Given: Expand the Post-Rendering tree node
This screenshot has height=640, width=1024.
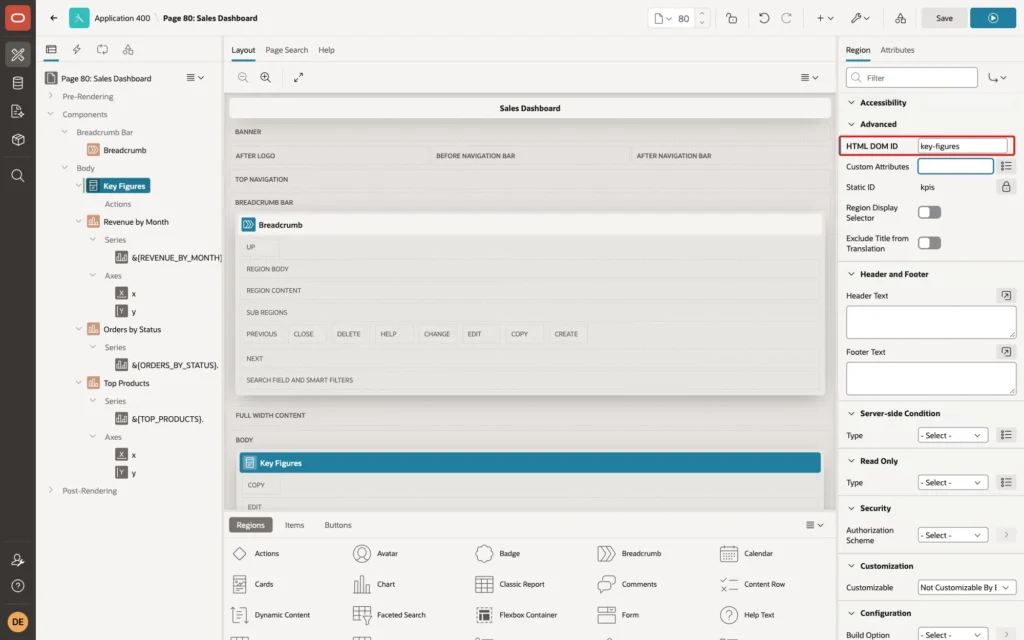Looking at the screenshot, I should 51,490.
